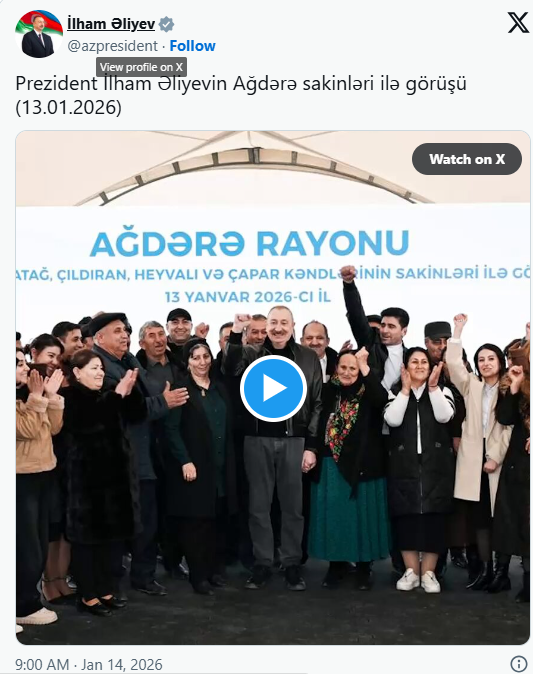Click the Watch on X button

tap(467, 159)
